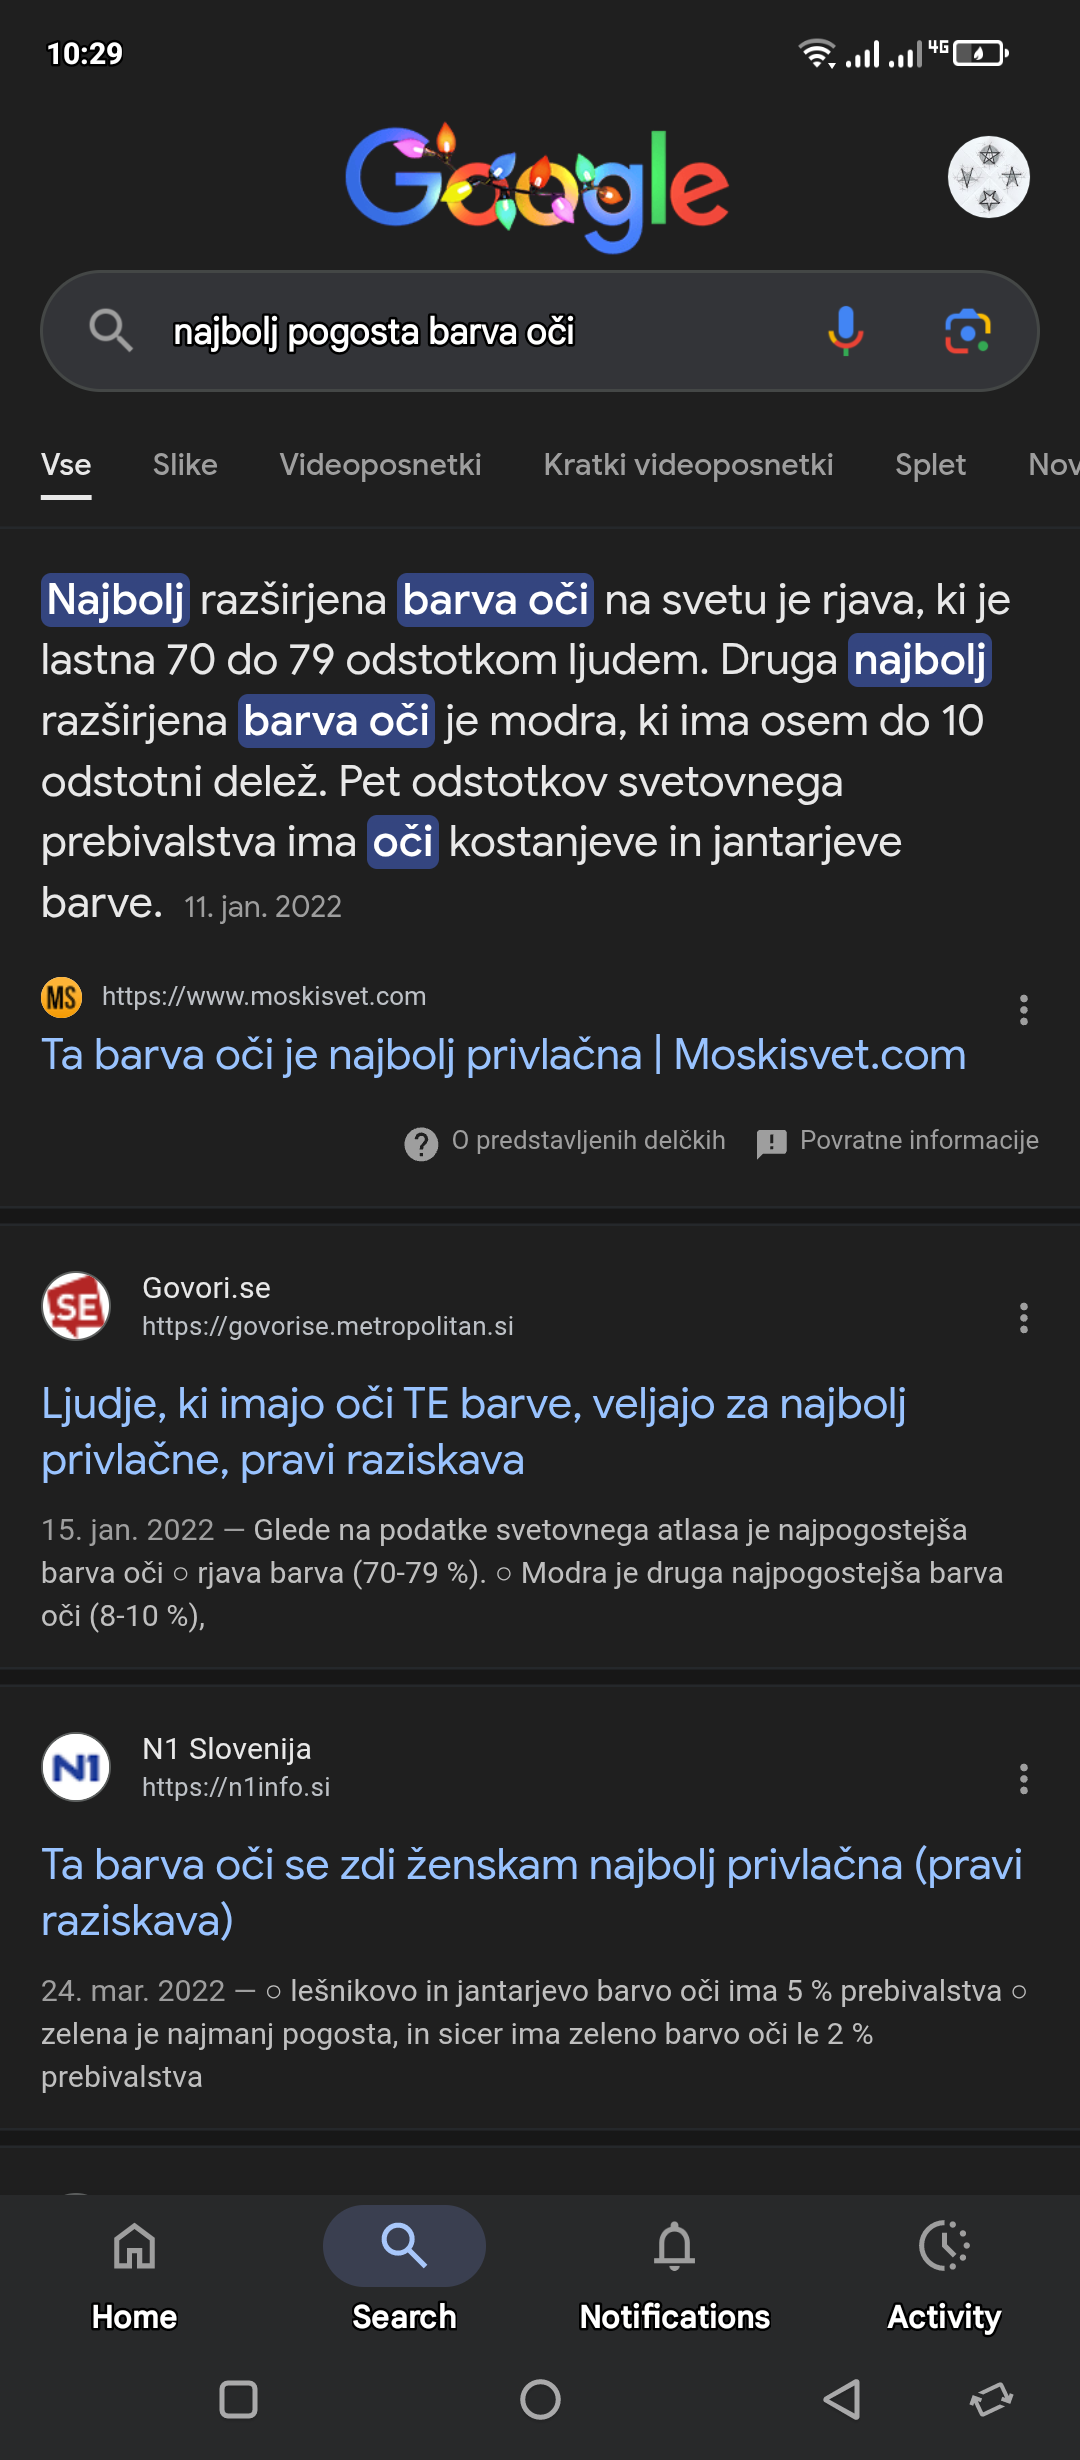
Task: Expand options menu for Govori.se result
Action: (x=1023, y=1318)
